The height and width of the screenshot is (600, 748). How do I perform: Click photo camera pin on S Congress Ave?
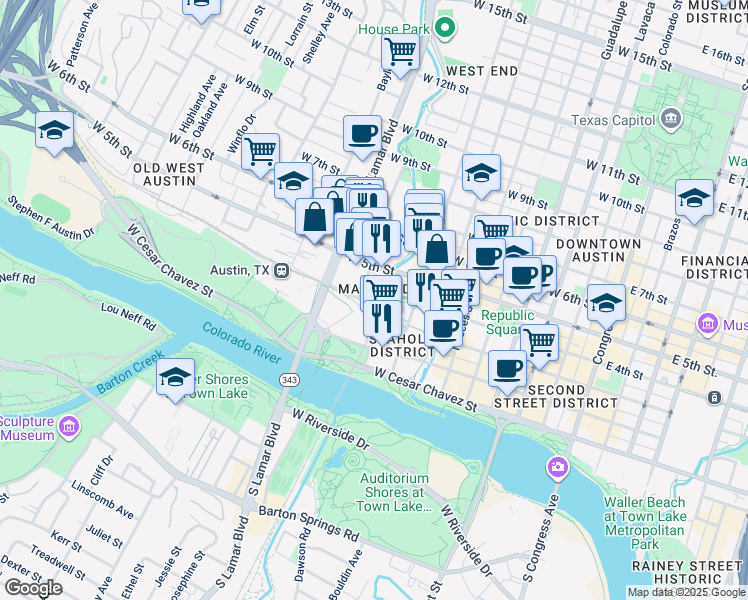[558, 466]
